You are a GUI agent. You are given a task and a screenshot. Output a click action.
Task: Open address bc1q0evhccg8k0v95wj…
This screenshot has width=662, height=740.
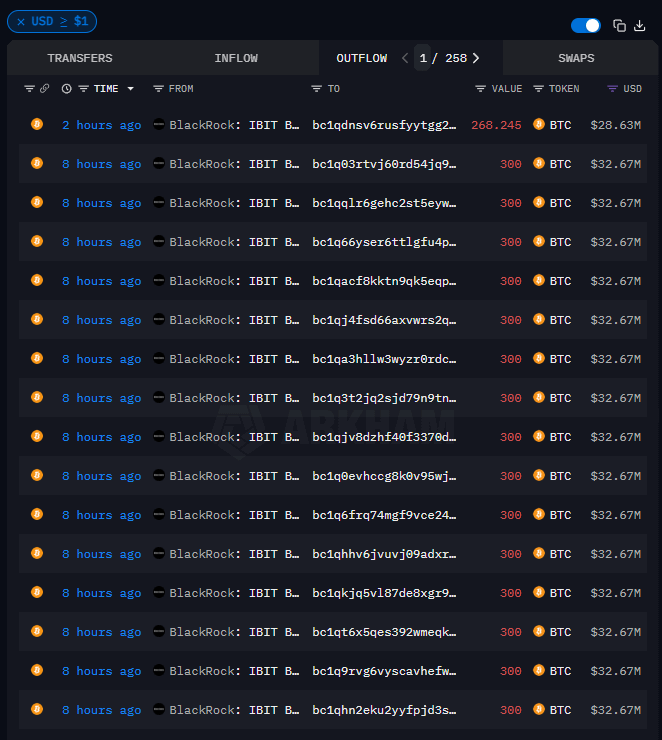point(384,476)
